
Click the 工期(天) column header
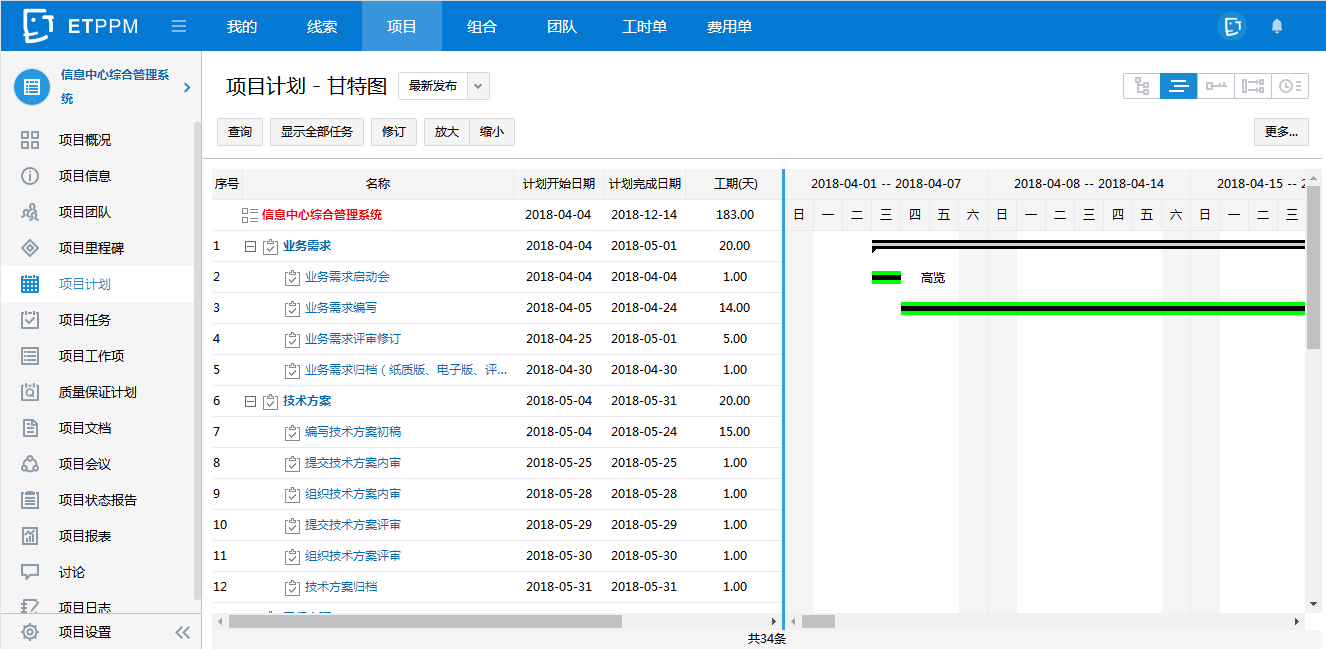[735, 184]
